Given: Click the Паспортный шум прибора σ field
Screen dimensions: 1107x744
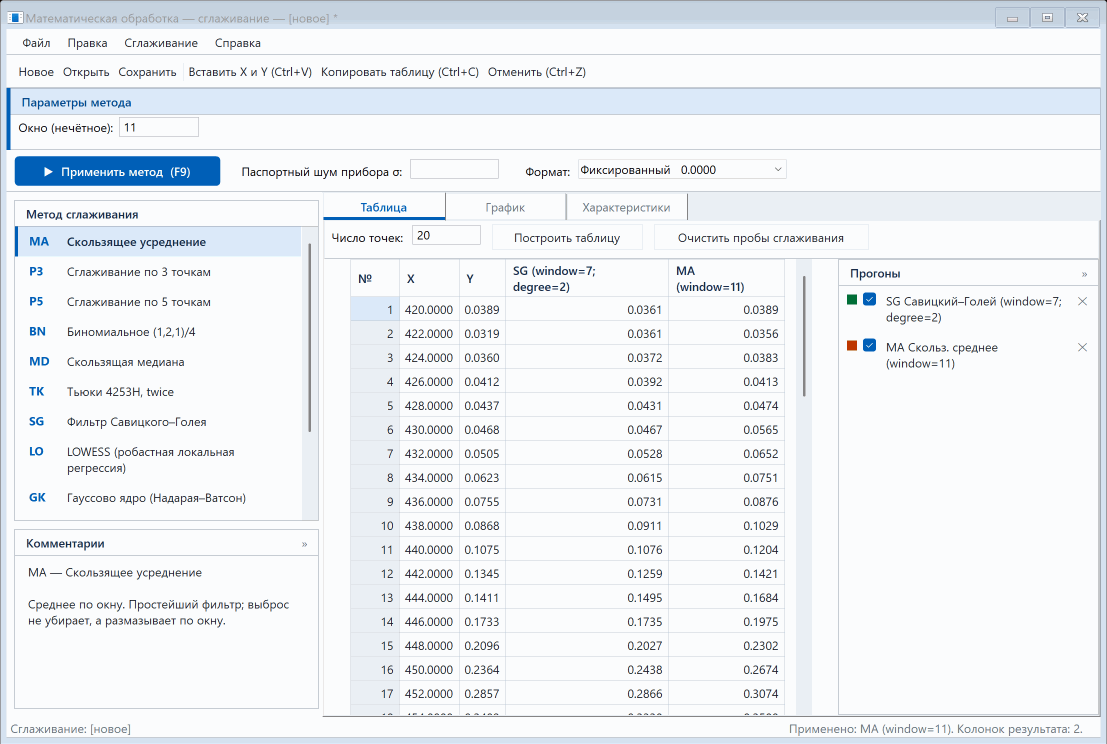Looking at the screenshot, I should [x=454, y=169].
